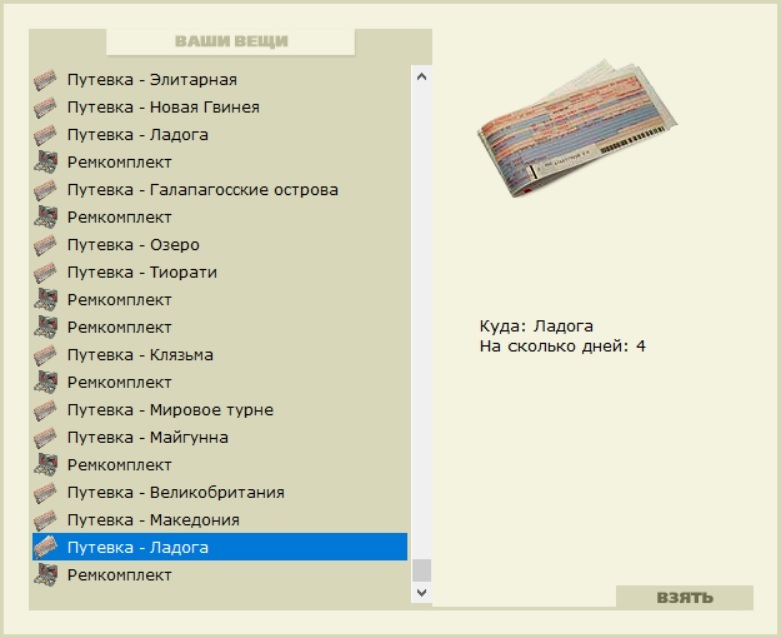Select the item Путевка - Галапагосские острова

point(203,190)
